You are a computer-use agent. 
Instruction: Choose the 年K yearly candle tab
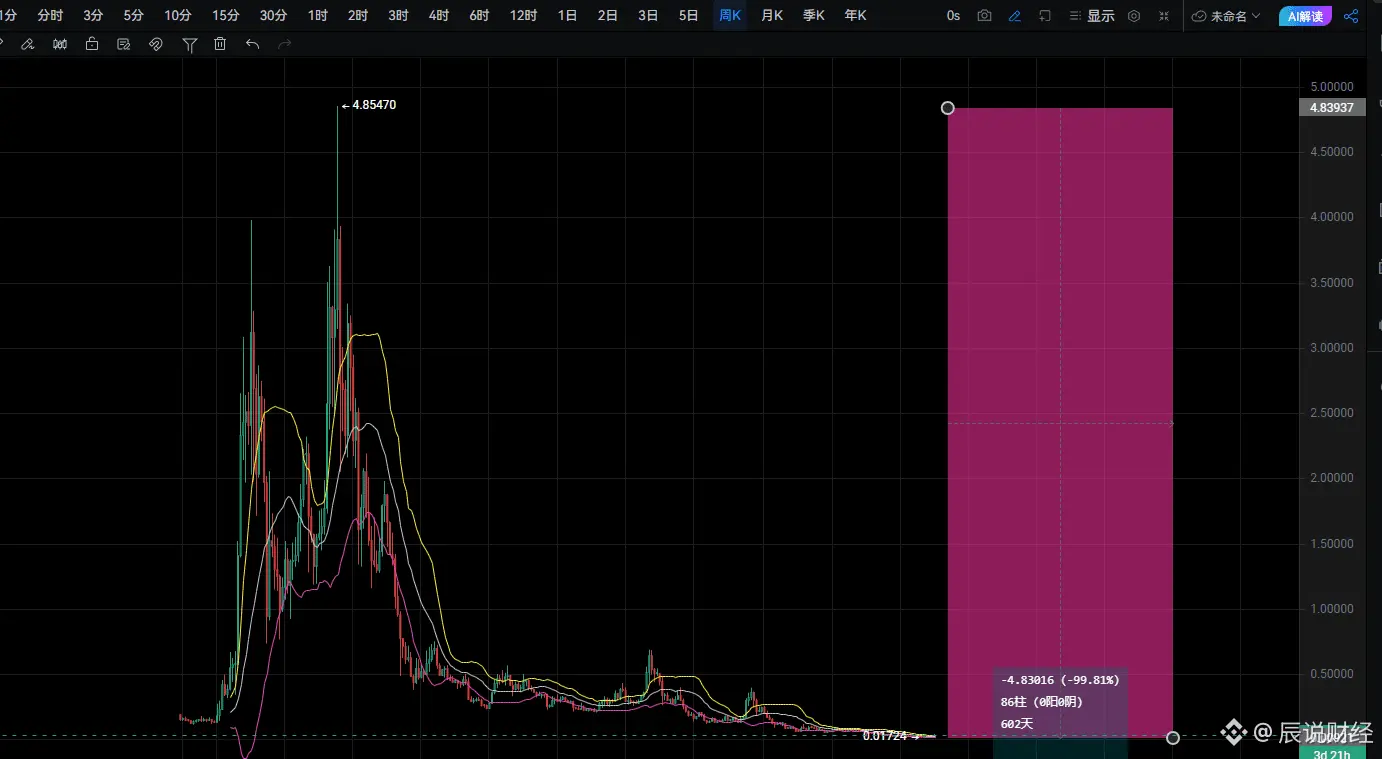855,16
